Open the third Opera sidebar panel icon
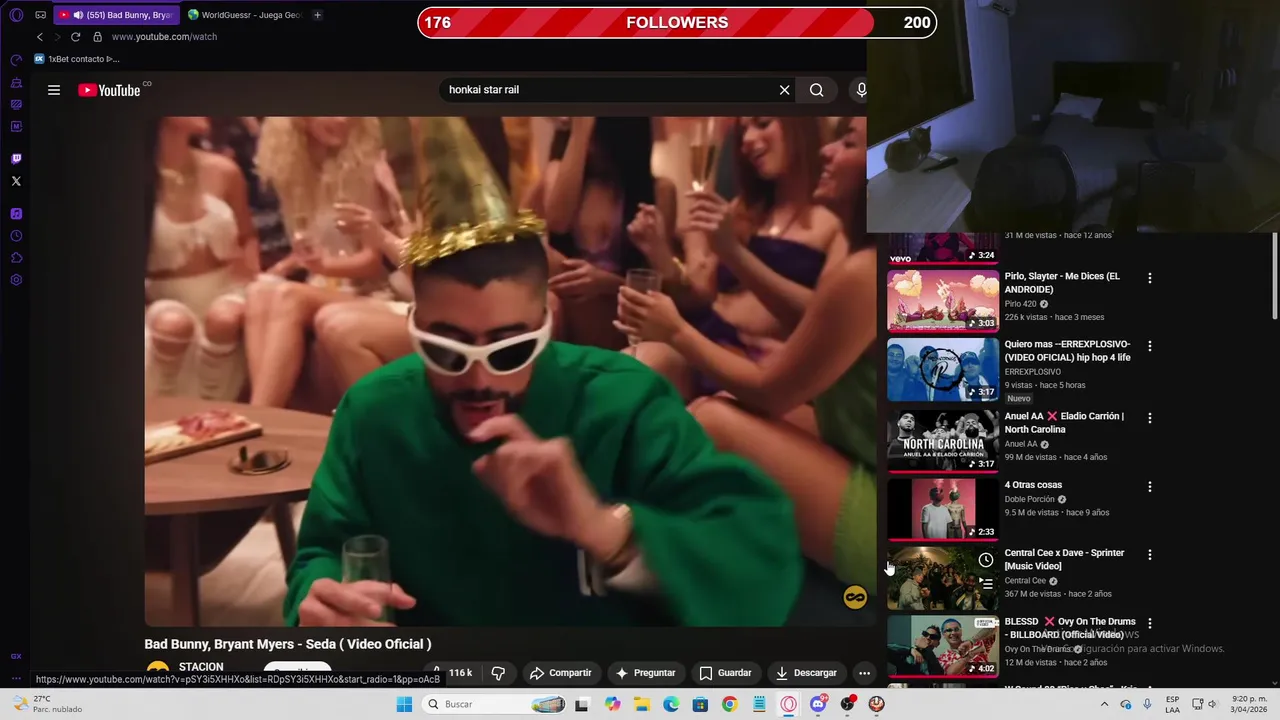Screen dimensions: 1280x720 16,104
